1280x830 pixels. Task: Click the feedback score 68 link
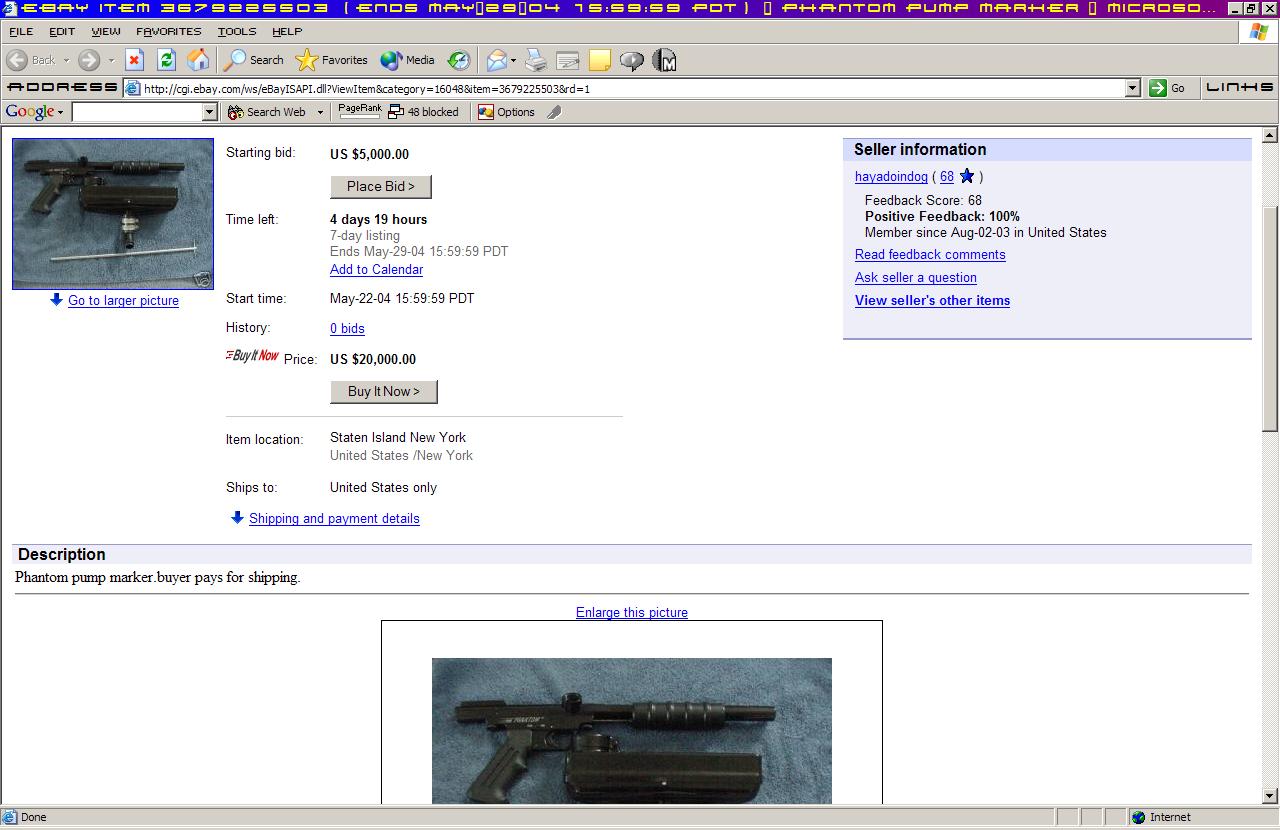947,176
